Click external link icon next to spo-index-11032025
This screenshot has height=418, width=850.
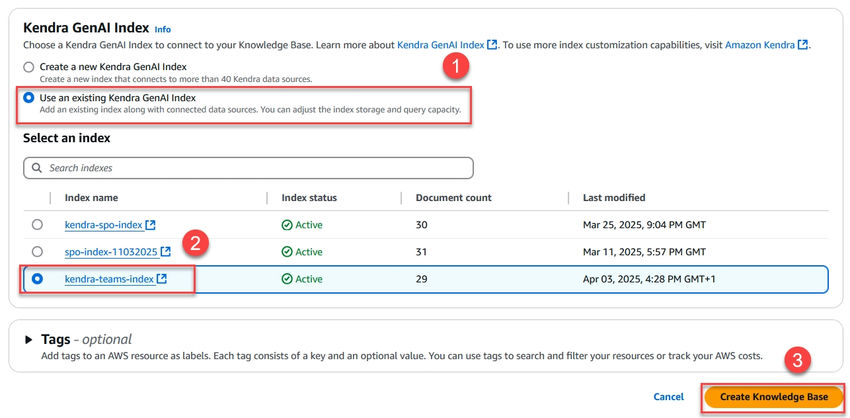(x=166, y=252)
